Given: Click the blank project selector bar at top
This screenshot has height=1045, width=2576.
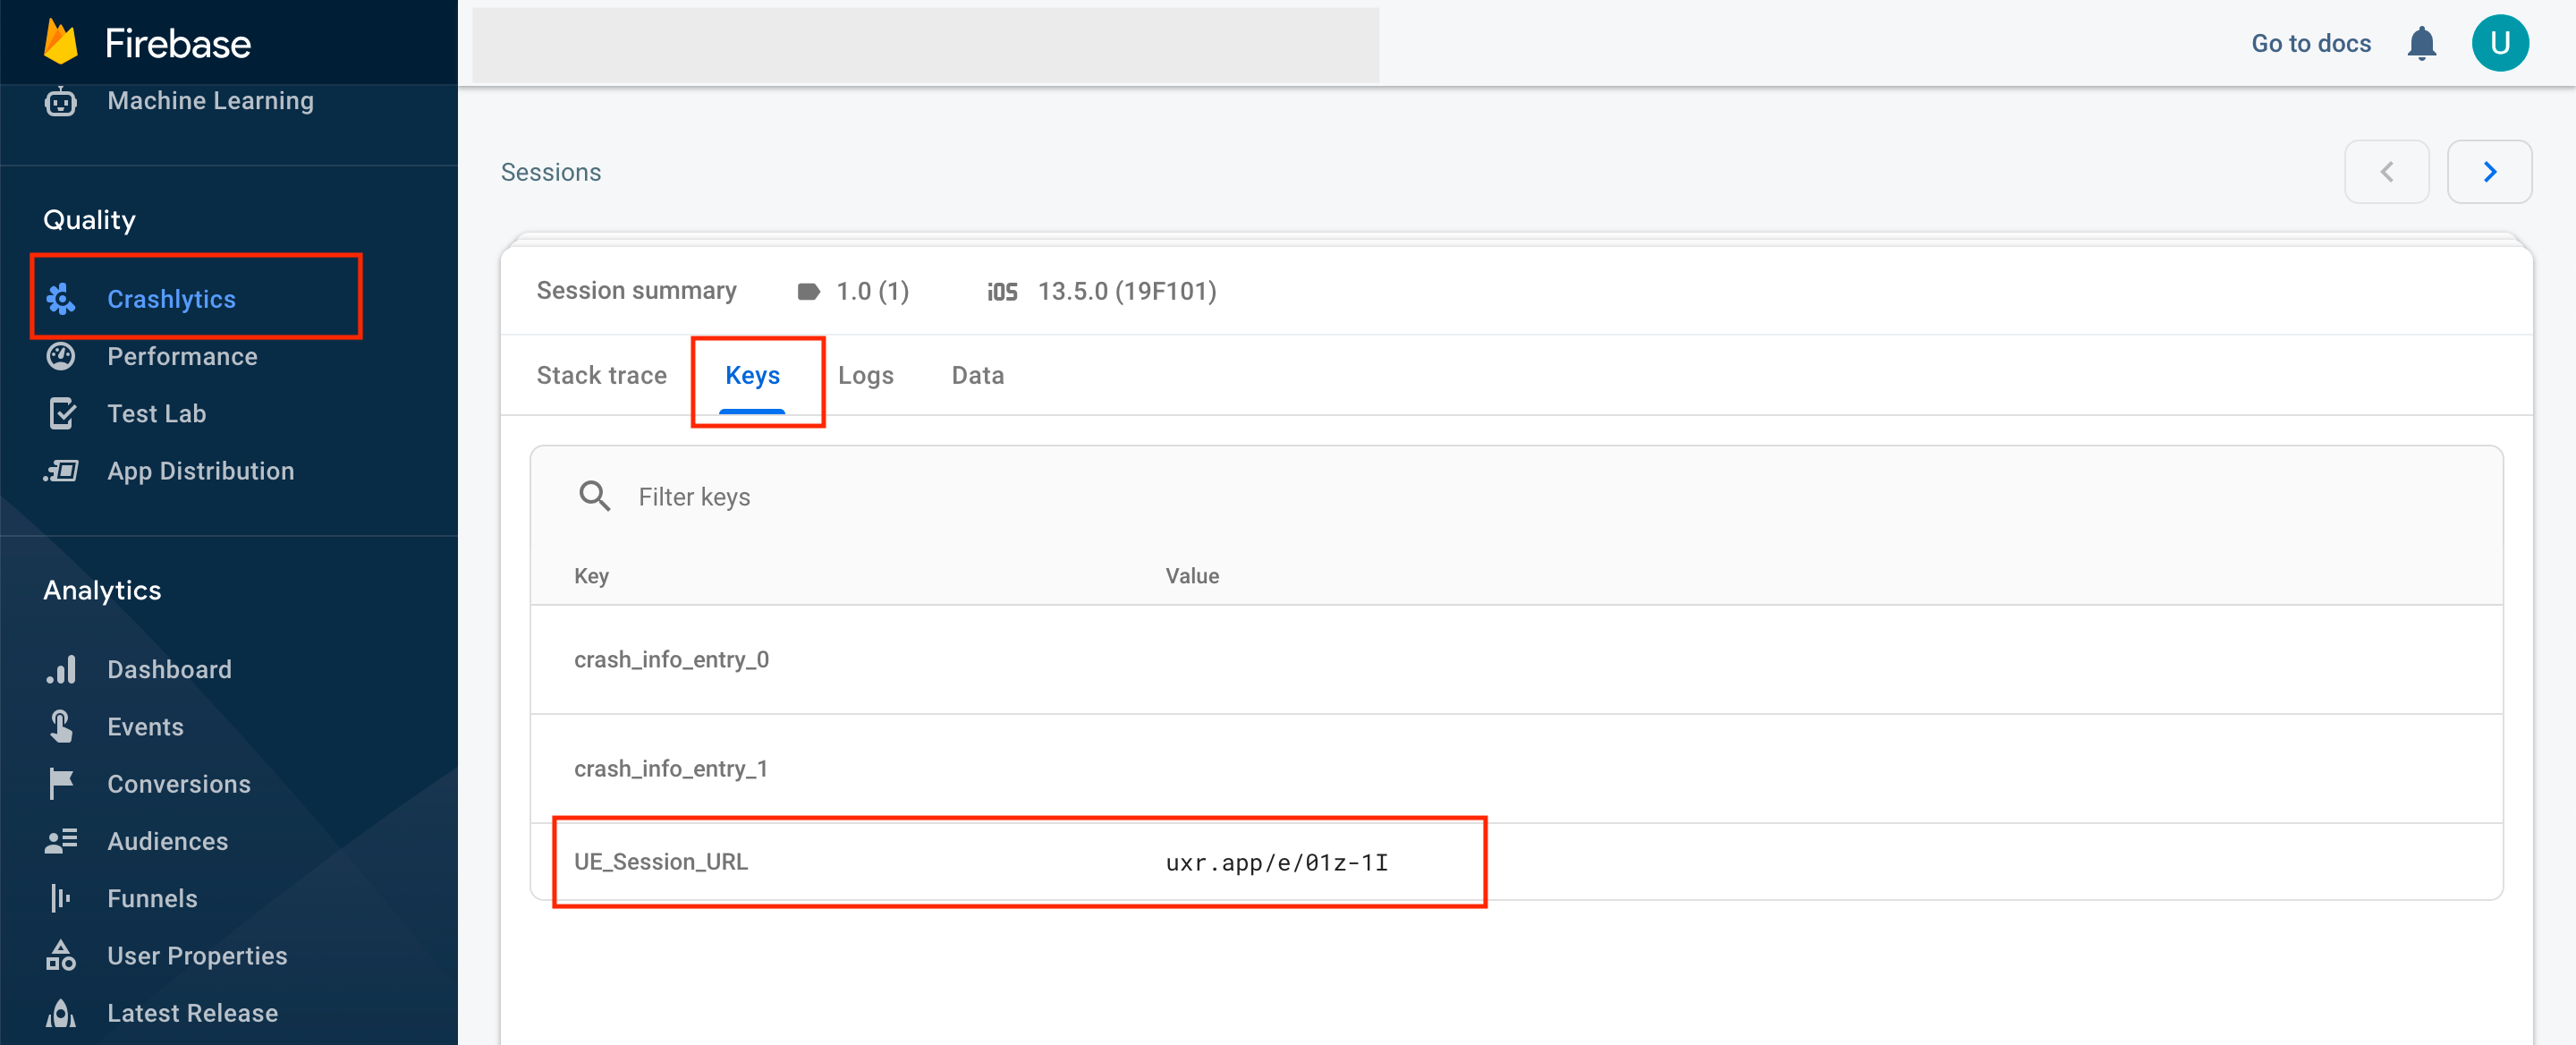Looking at the screenshot, I should (x=925, y=44).
